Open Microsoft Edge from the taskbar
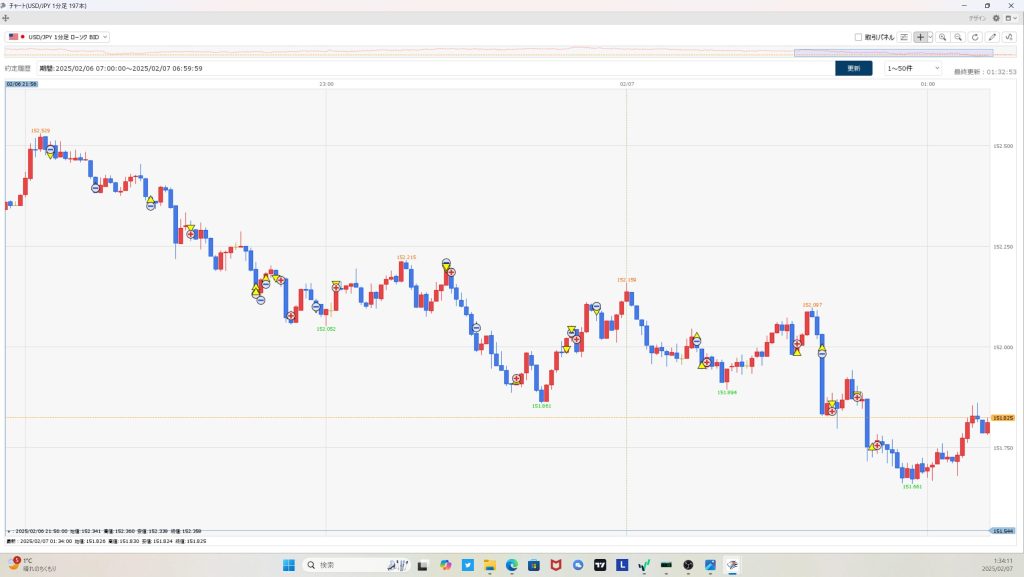The width and height of the screenshot is (1024, 577). point(512,565)
